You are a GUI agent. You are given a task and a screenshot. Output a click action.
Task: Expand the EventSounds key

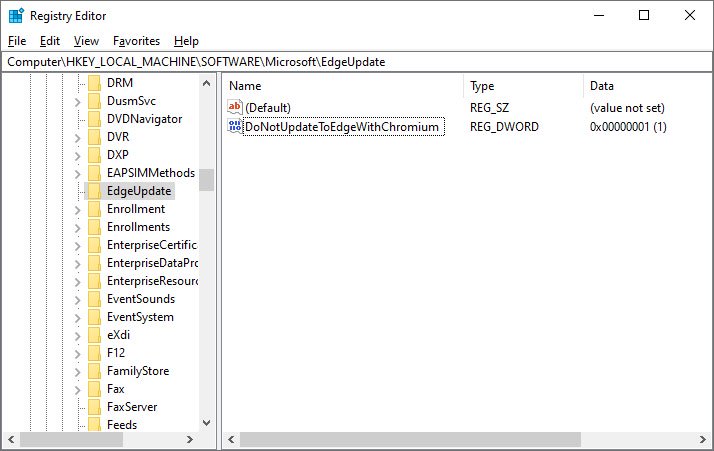point(77,300)
